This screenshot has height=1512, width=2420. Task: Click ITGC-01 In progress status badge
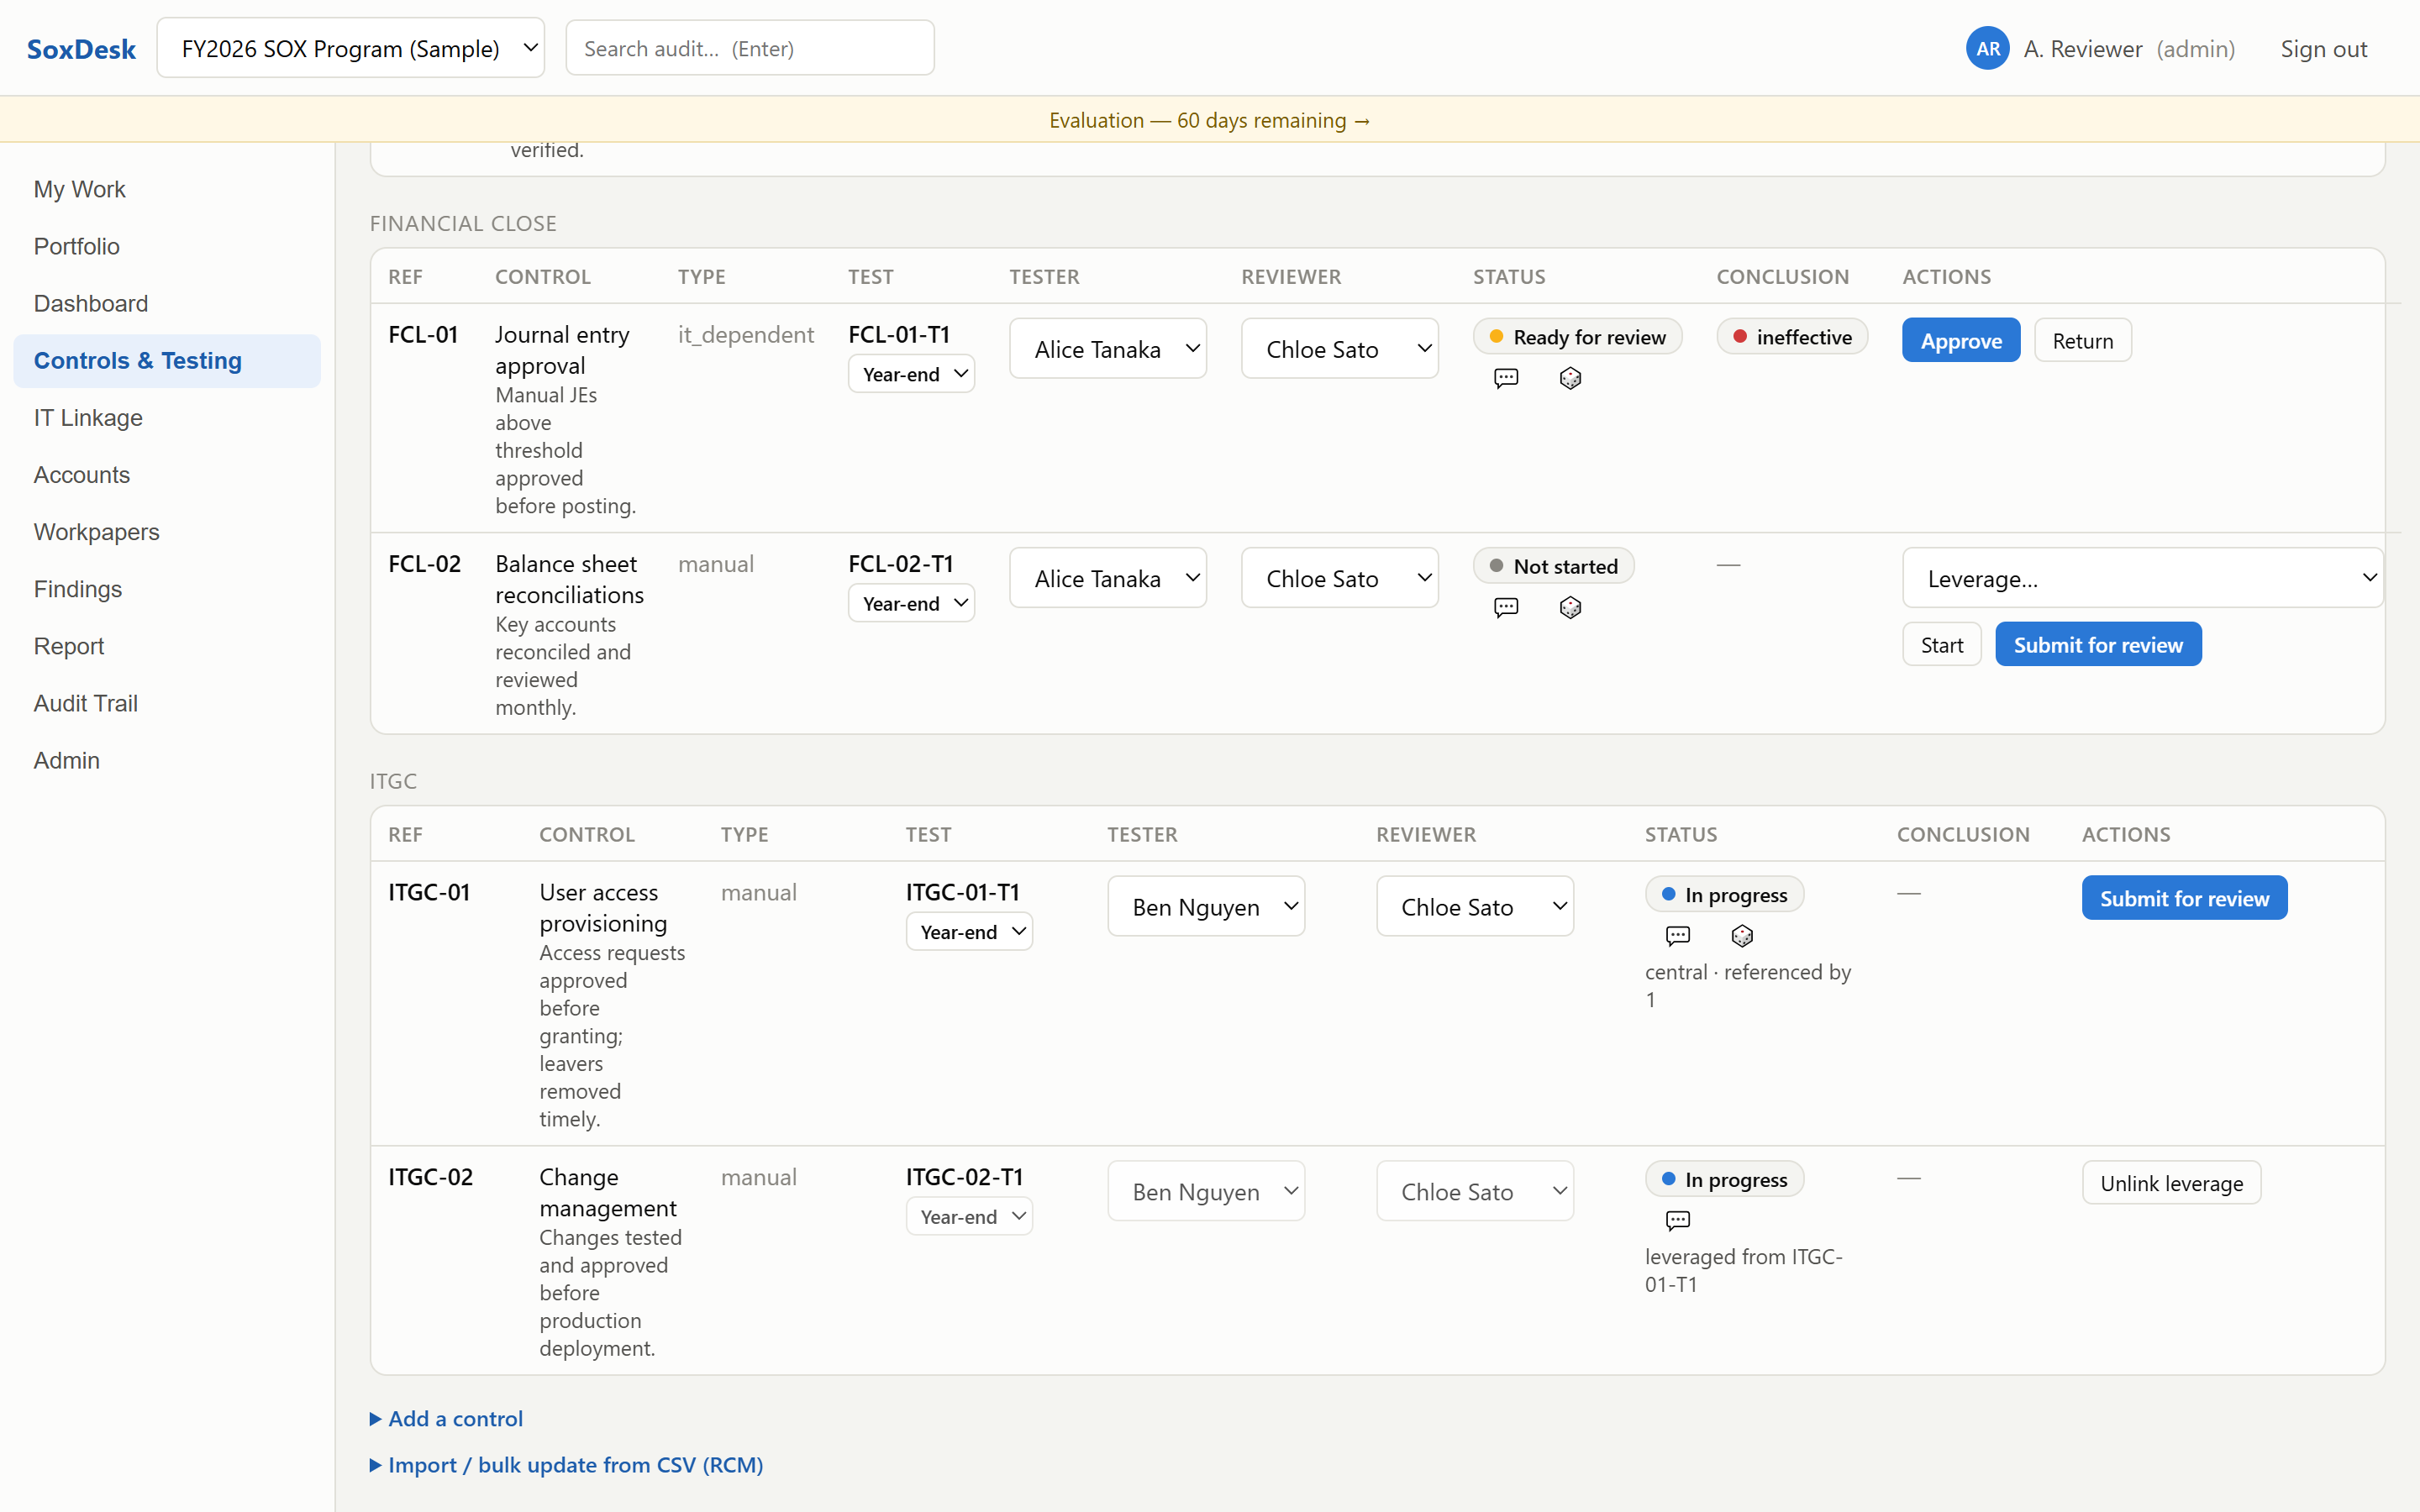[1724, 894]
